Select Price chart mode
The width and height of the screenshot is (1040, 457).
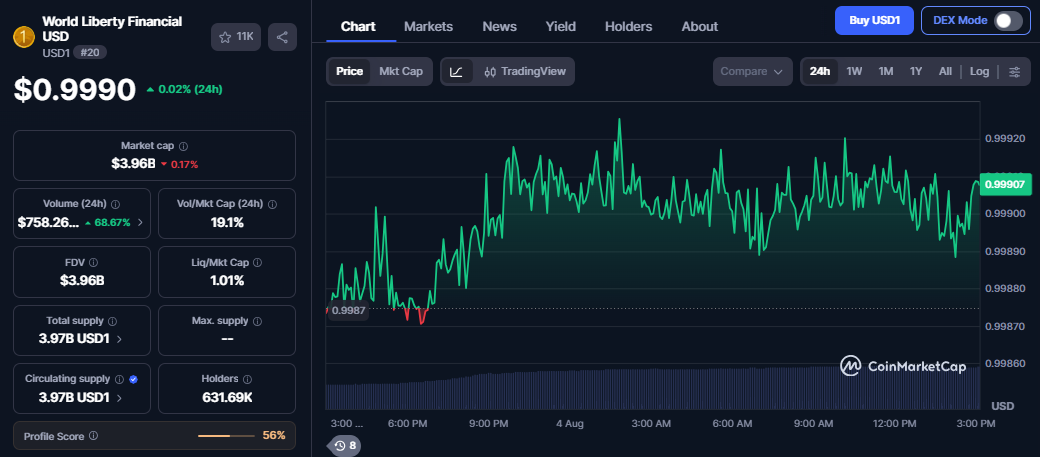click(350, 72)
